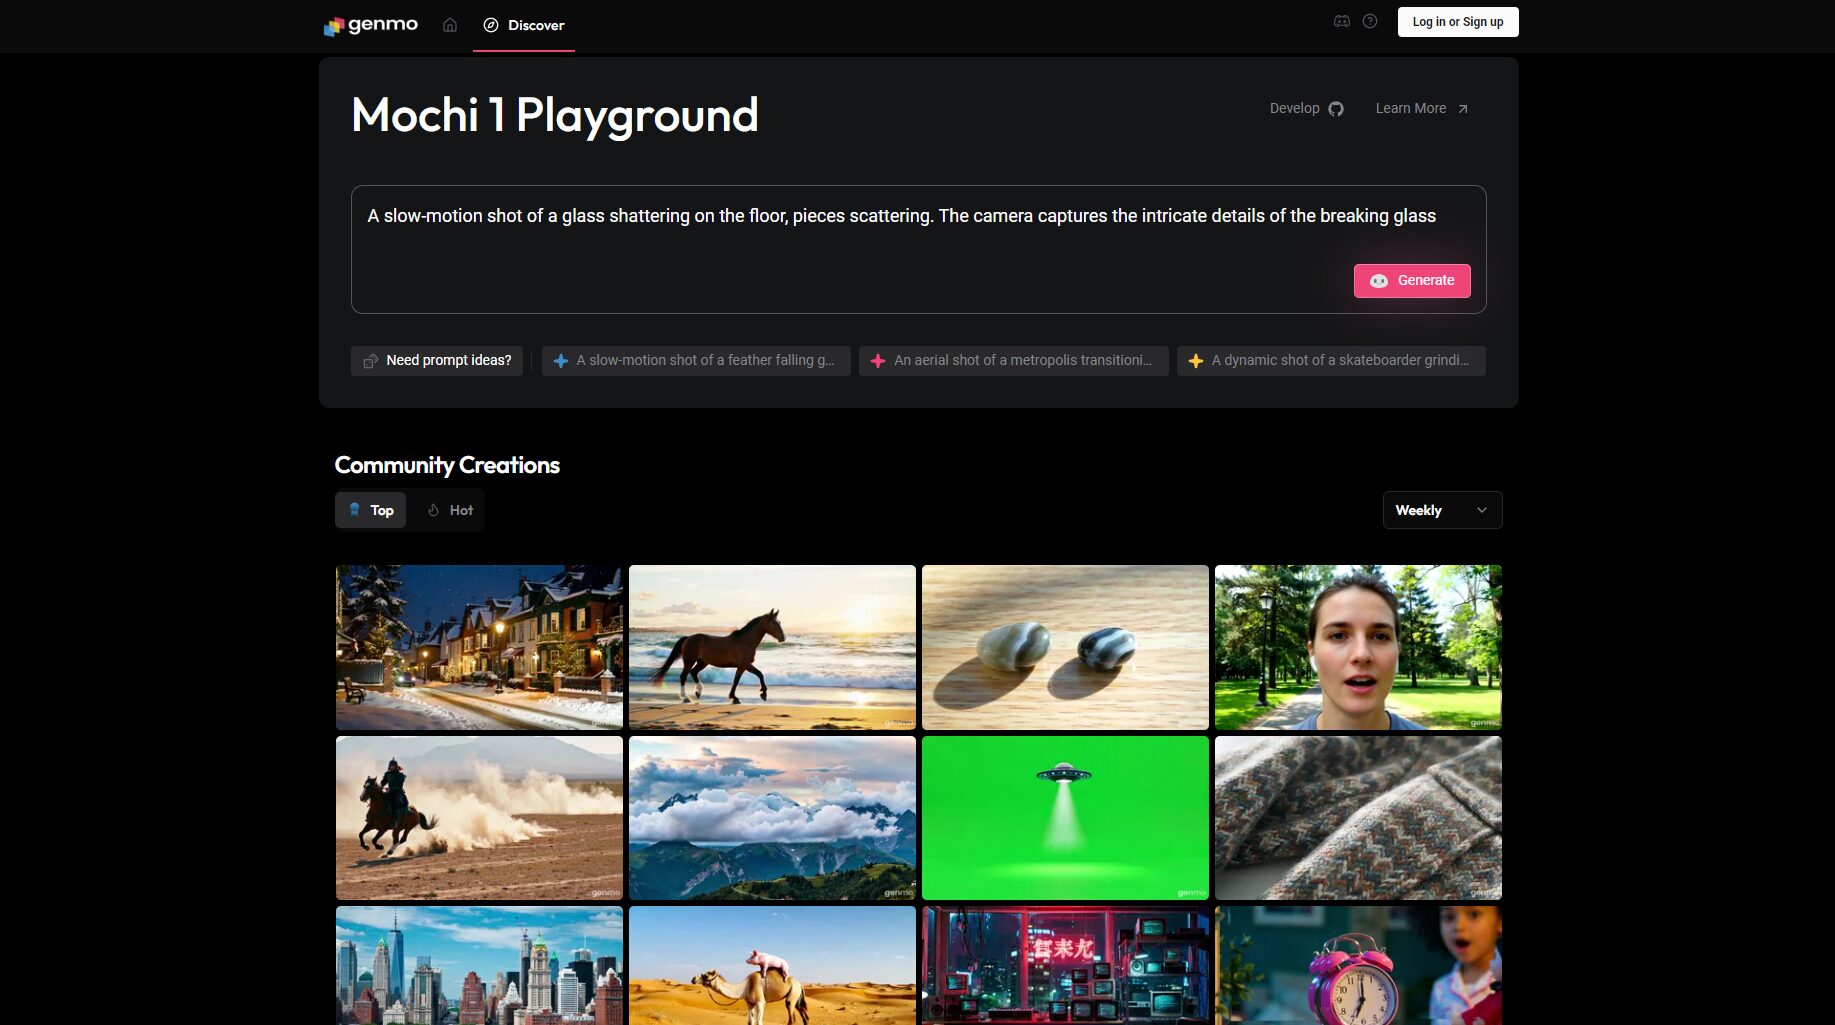The width and height of the screenshot is (1835, 1025).
Task: Use the skateboarder prompt suggestion
Action: pos(1330,361)
